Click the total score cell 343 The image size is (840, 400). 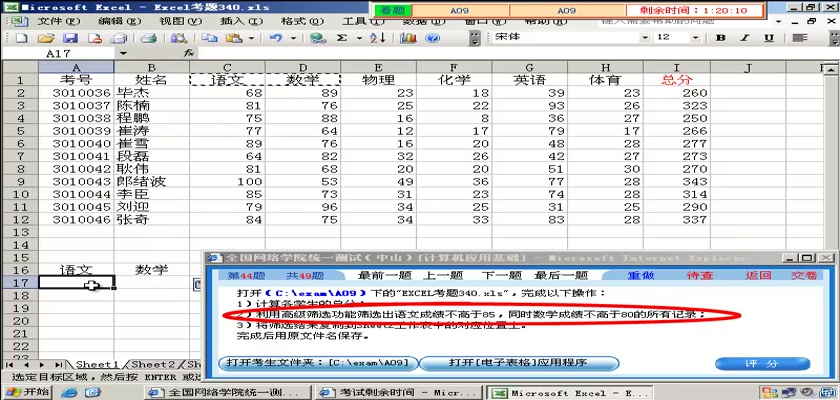click(677, 182)
